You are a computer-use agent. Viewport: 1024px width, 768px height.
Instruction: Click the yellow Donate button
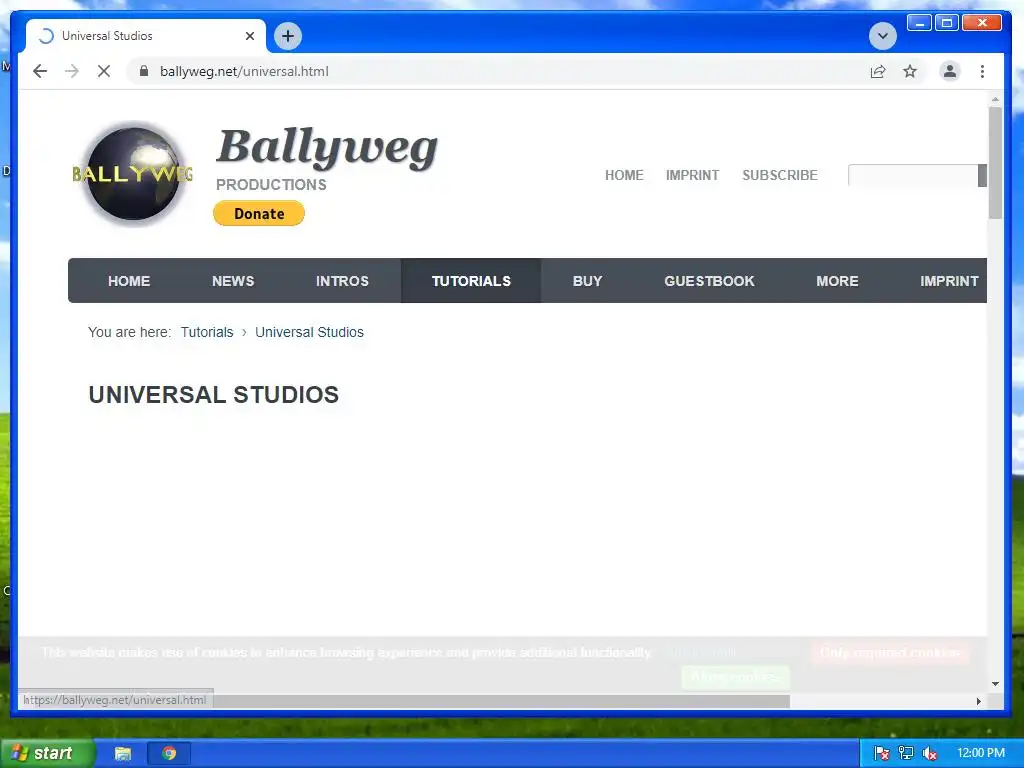click(259, 214)
